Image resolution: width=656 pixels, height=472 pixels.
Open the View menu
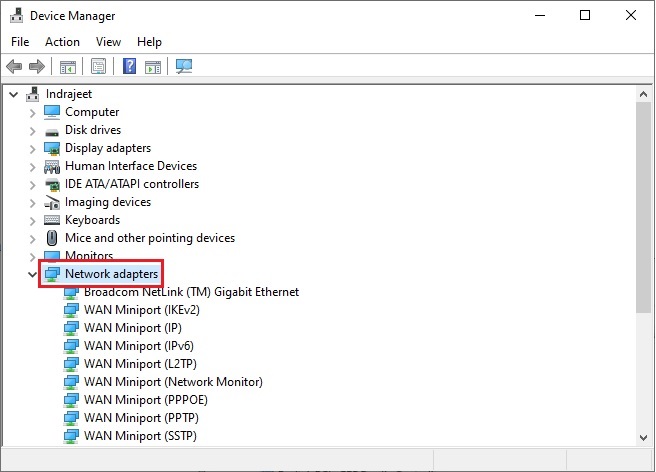(108, 42)
